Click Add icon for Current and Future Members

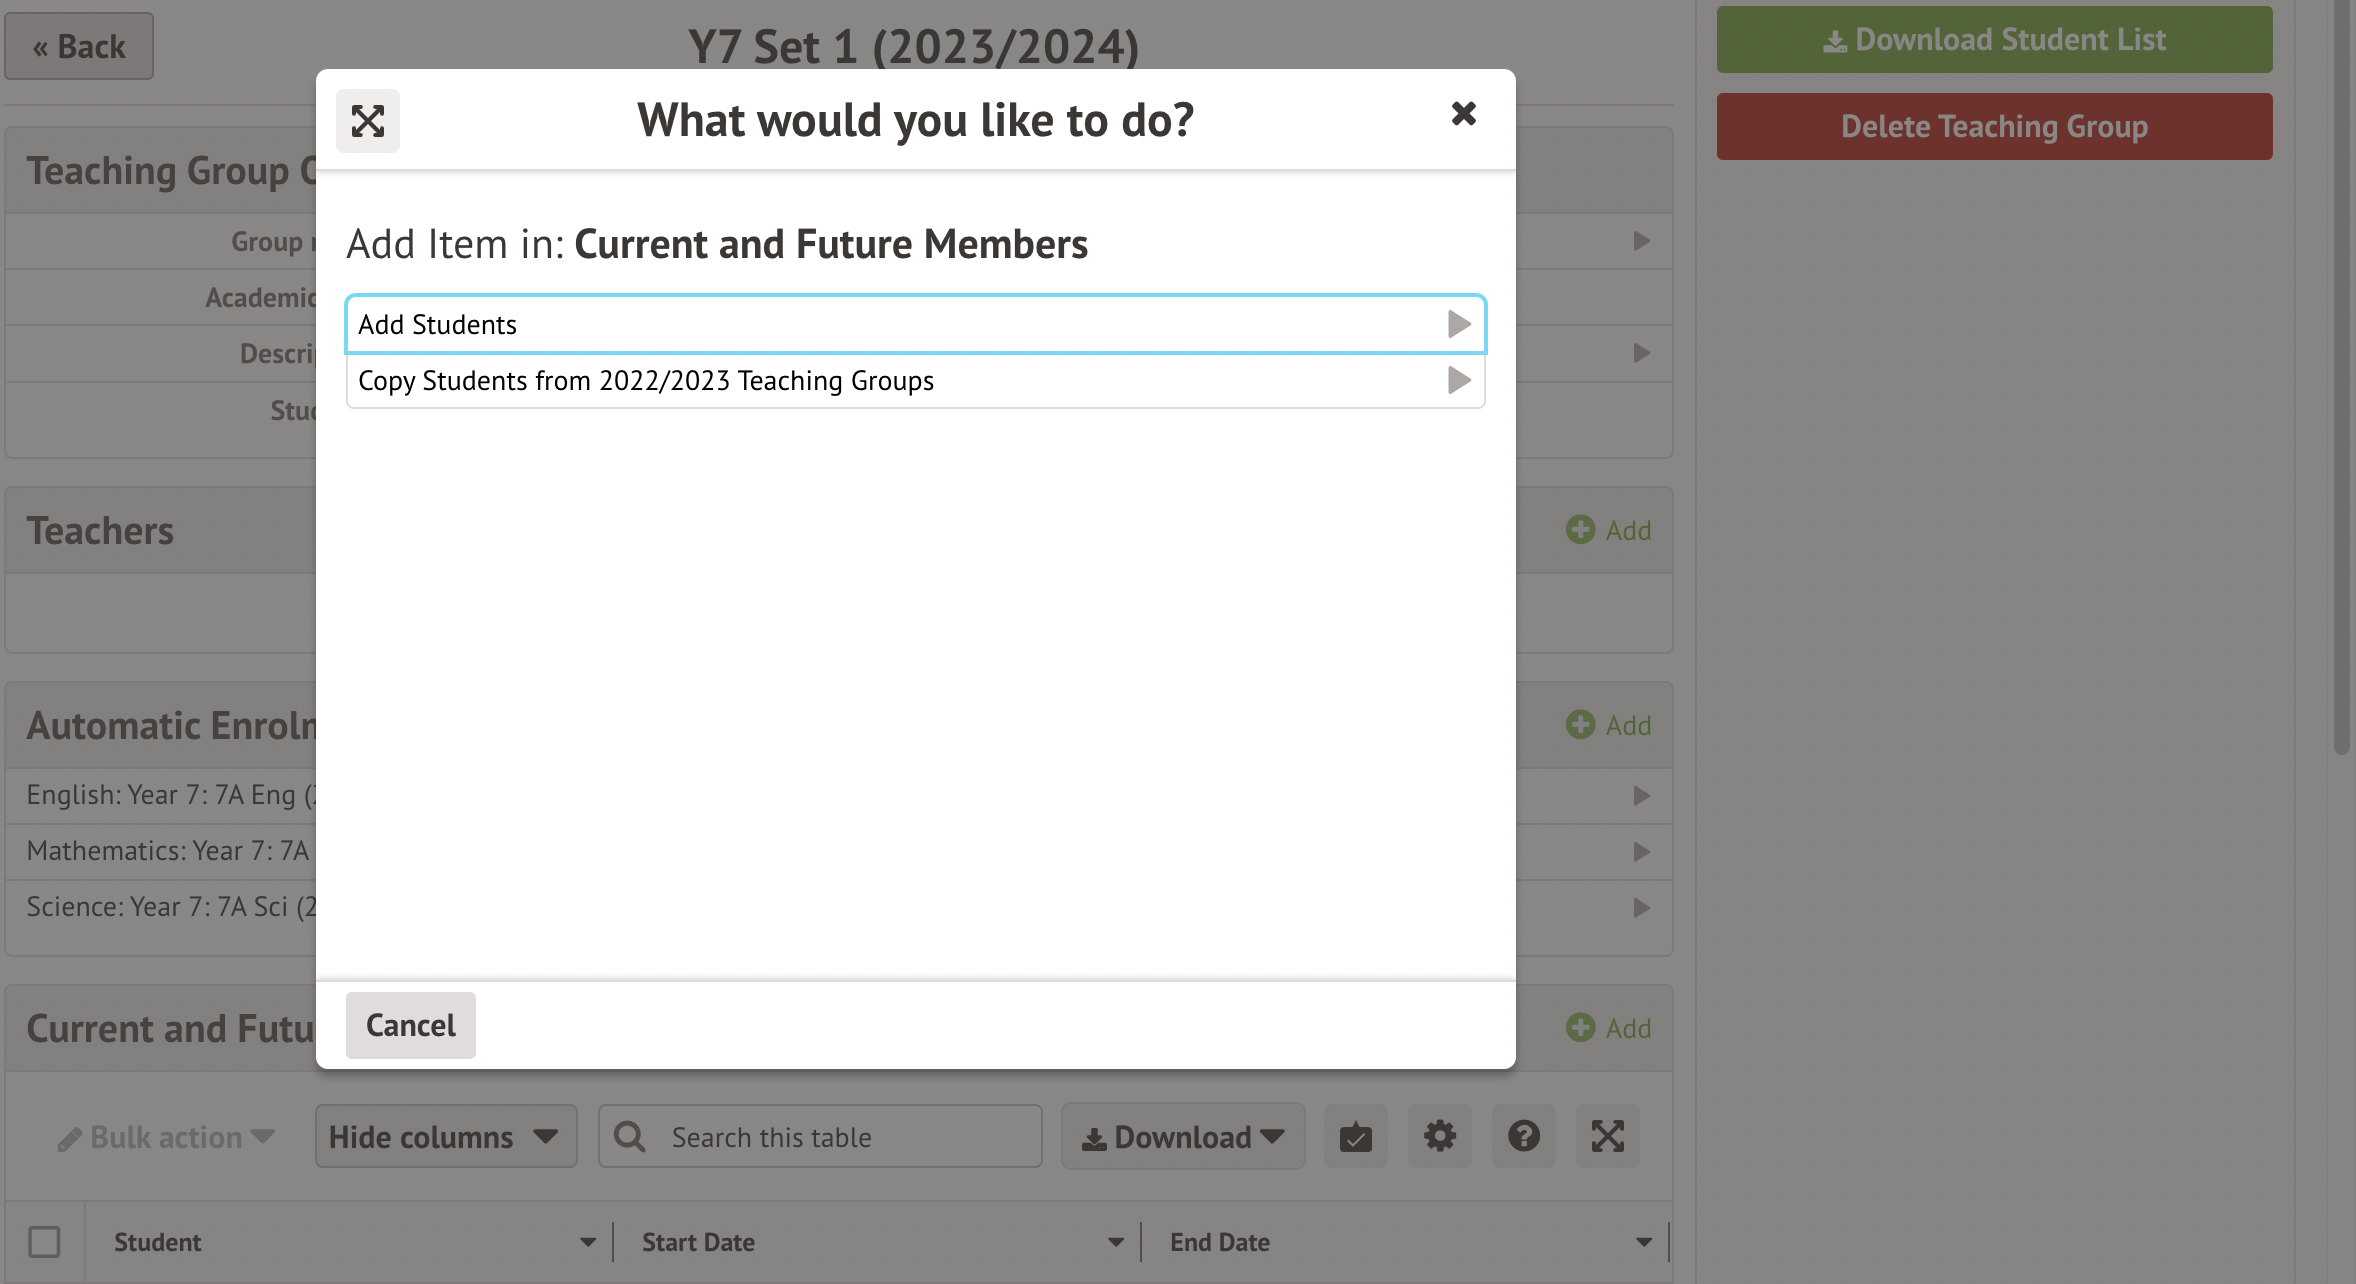tap(1608, 1028)
